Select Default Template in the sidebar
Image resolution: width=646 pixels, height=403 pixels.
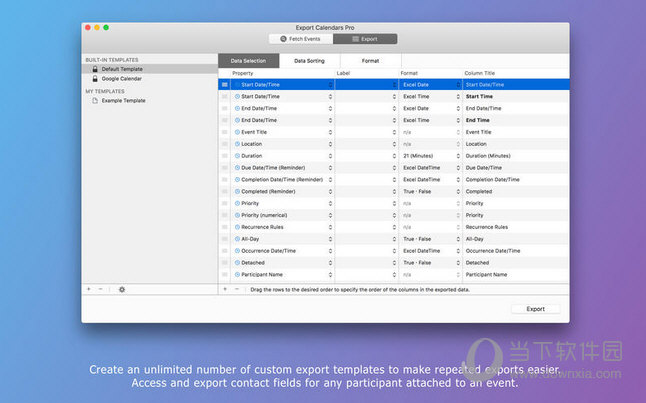tap(122, 69)
